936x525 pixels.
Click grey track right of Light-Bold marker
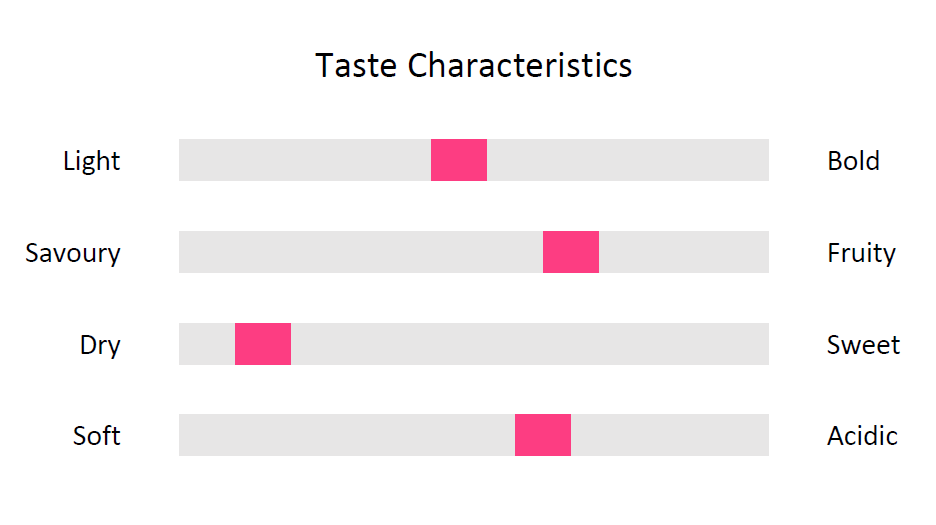coord(628,160)
